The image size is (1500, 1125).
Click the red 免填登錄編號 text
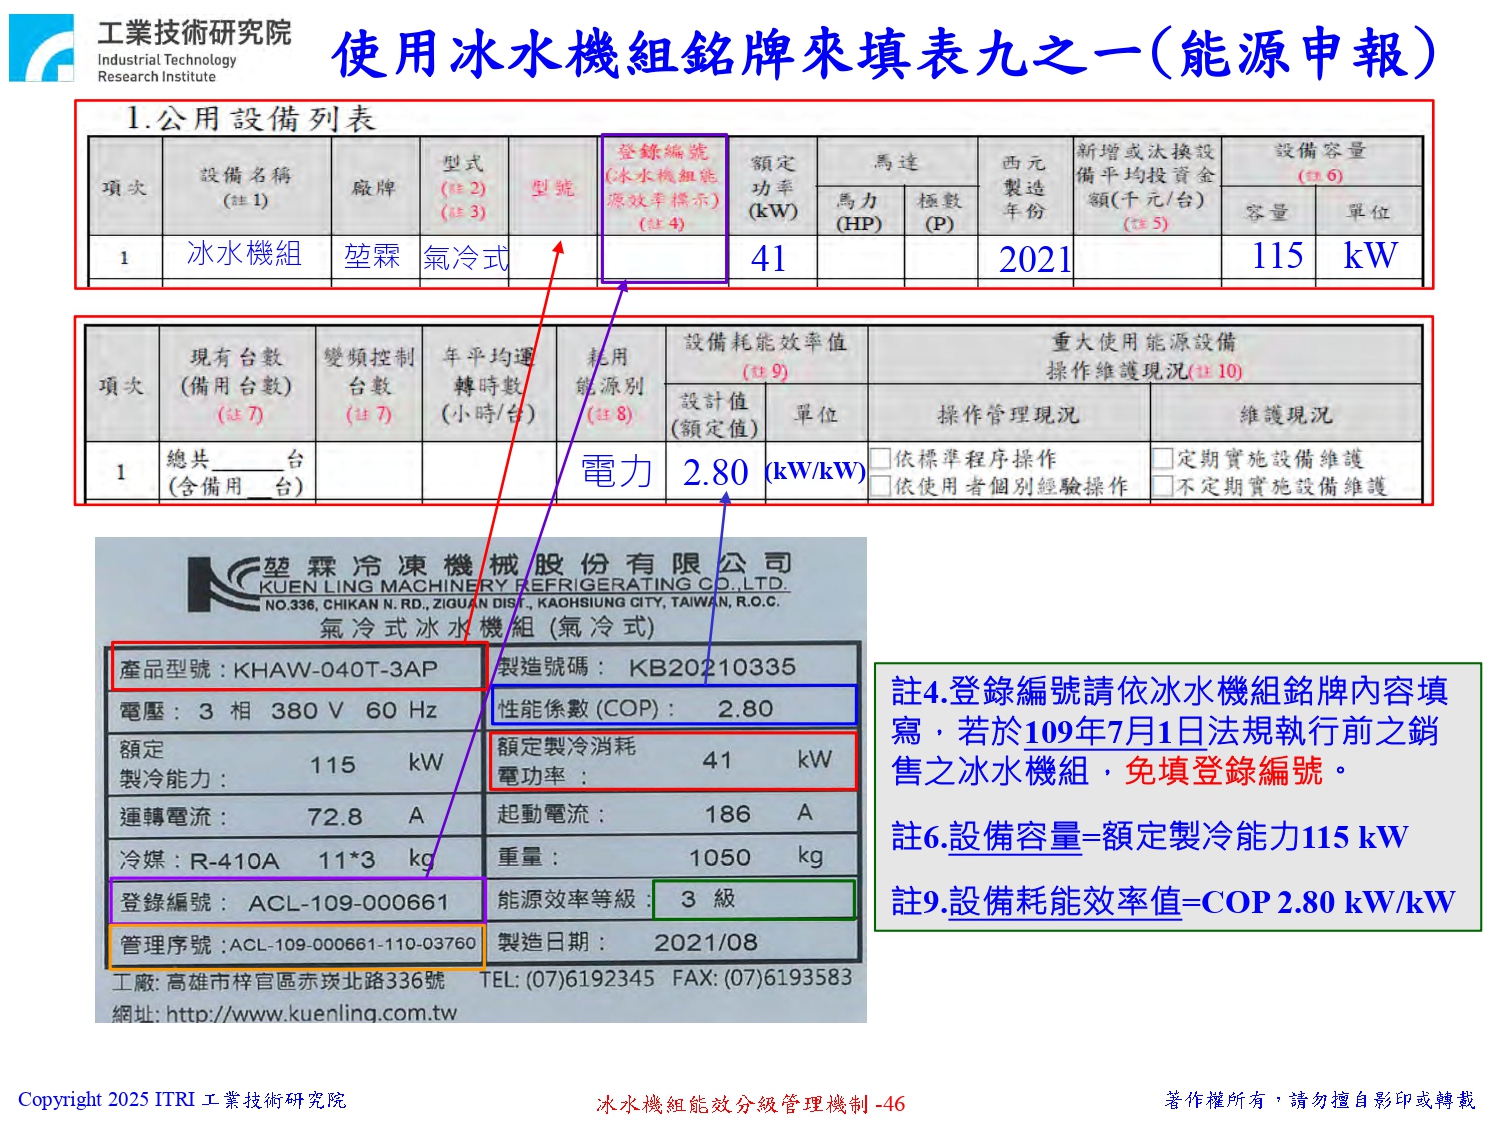pos(1224,771)
